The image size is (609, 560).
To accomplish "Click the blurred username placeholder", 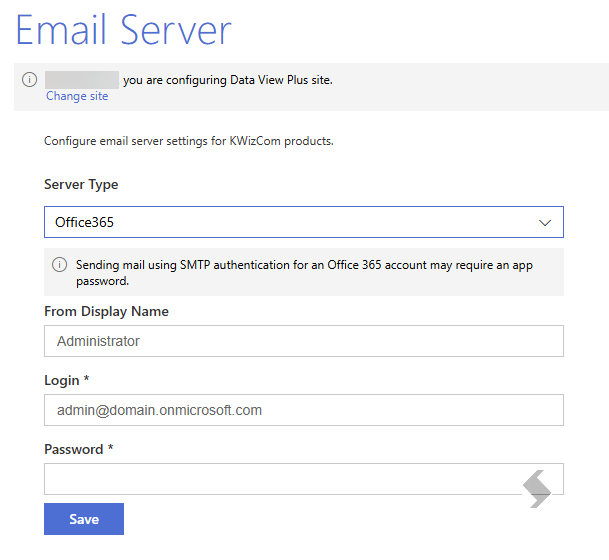I will click(82, 80).
